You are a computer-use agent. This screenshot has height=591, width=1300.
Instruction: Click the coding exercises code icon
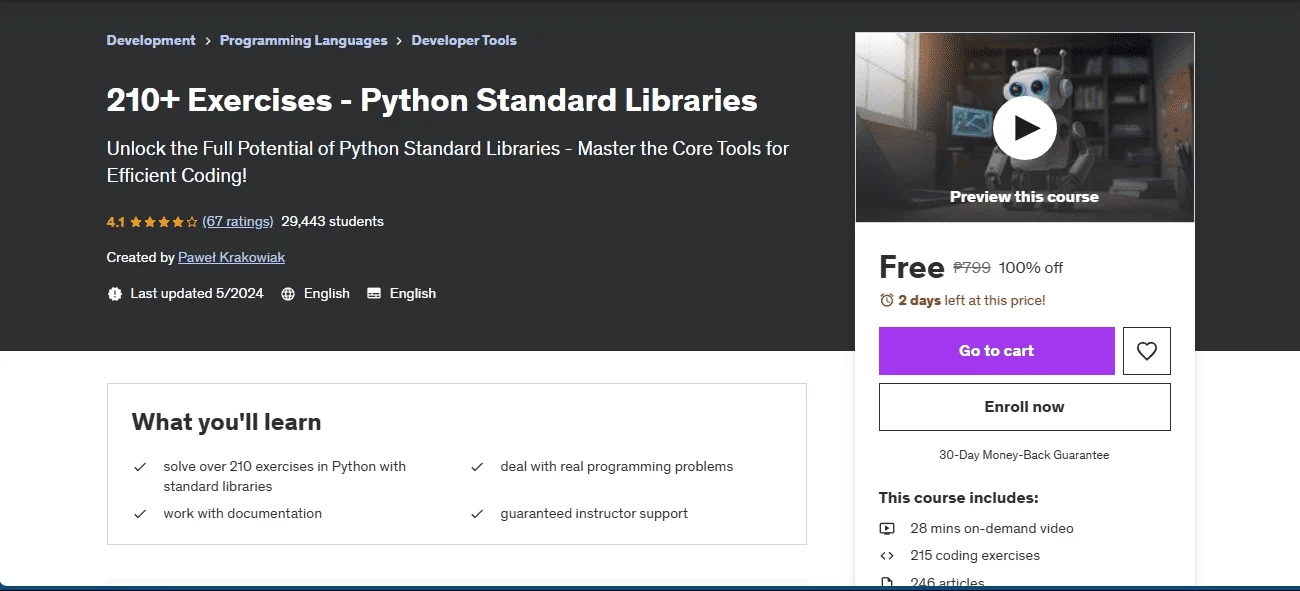pyautogui.click(x=887, y=556)
